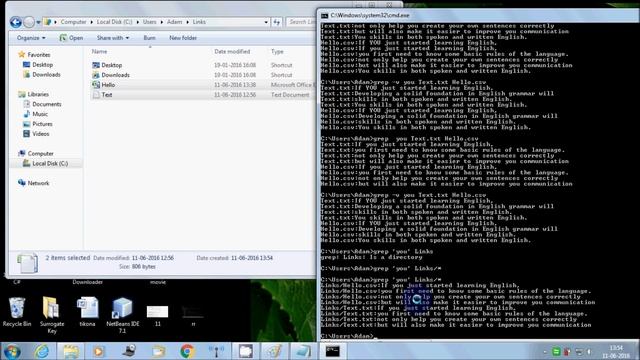Click the Windows Start button
The image size is (640, 360).
coord(12,351)
